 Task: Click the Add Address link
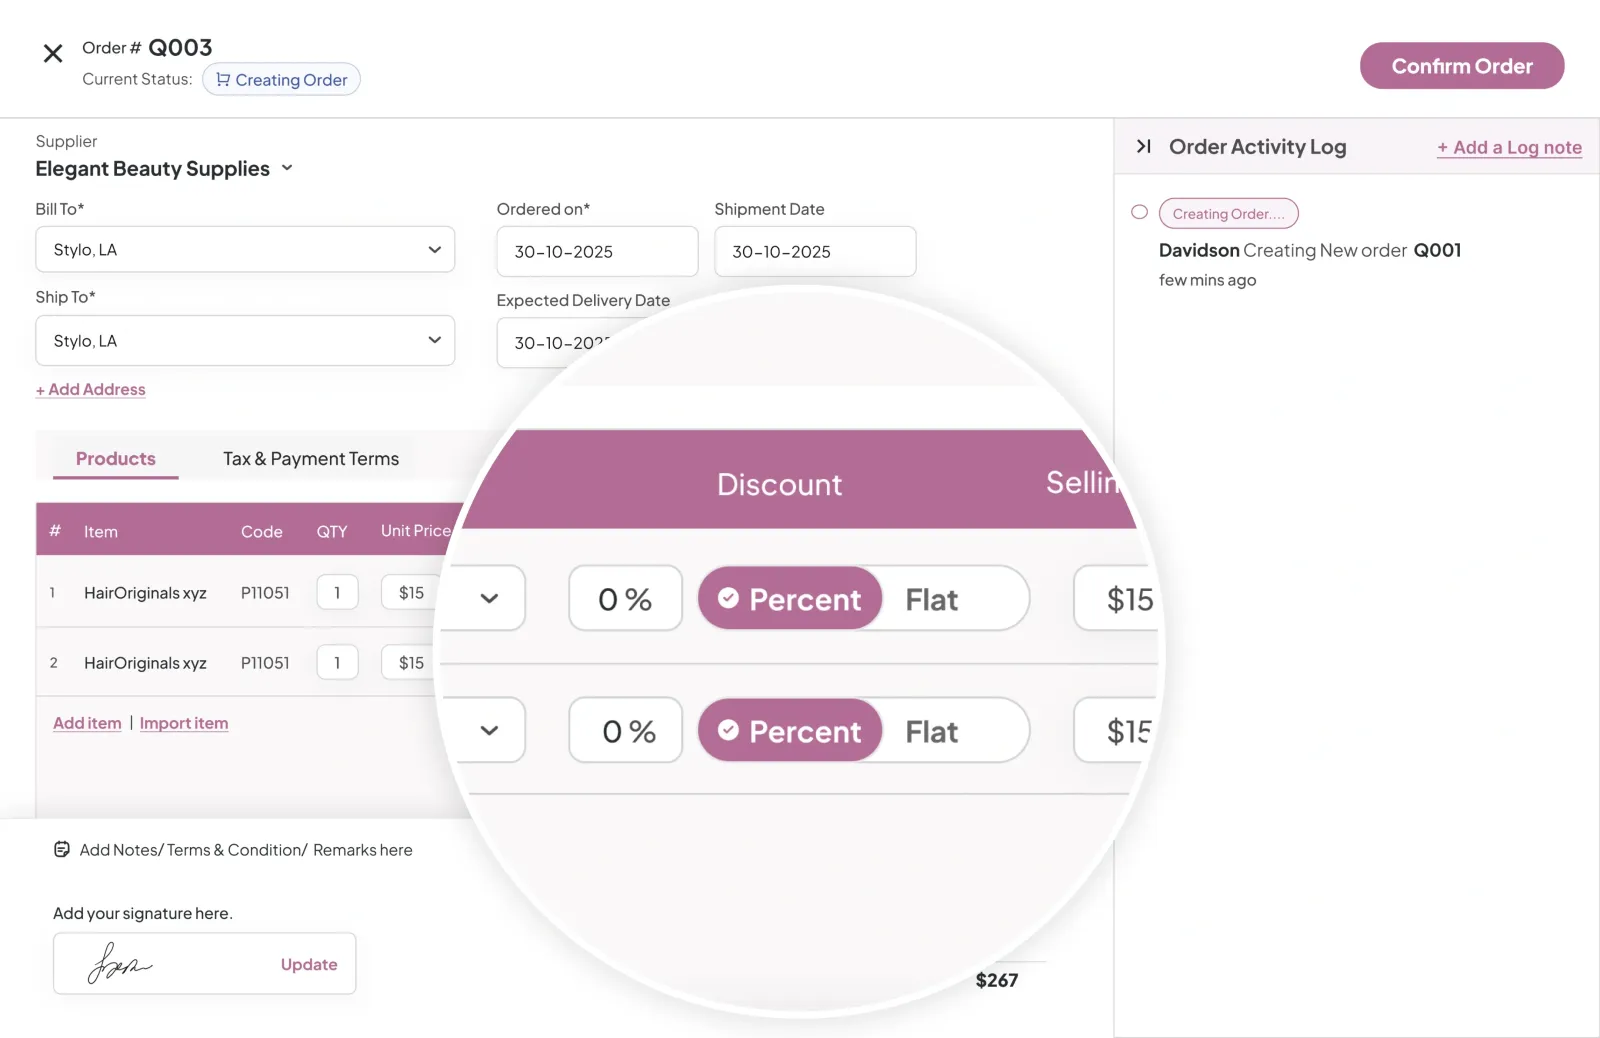point(91,390)
